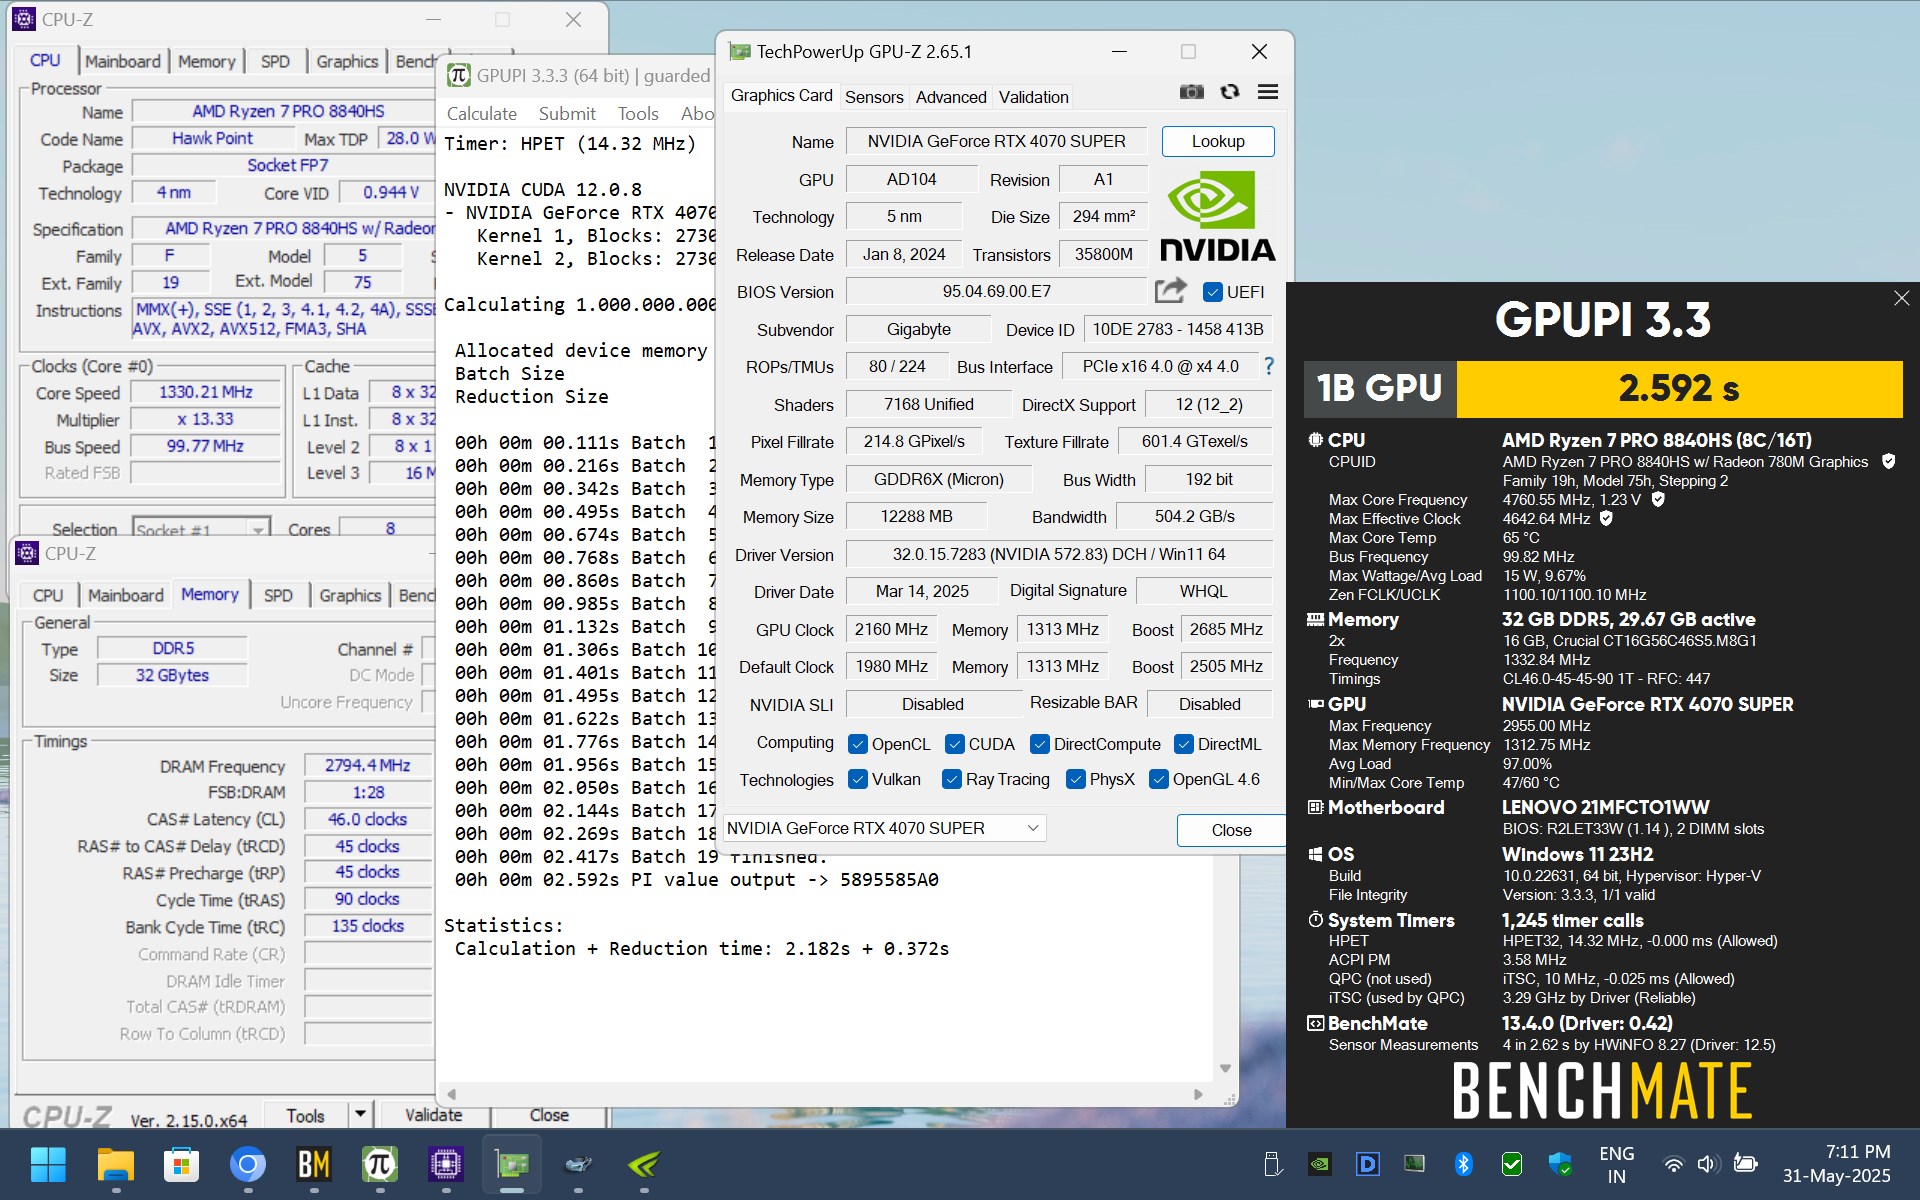
Task: Open Windows Security shield in system tray
Action: pos(1559,1164)
